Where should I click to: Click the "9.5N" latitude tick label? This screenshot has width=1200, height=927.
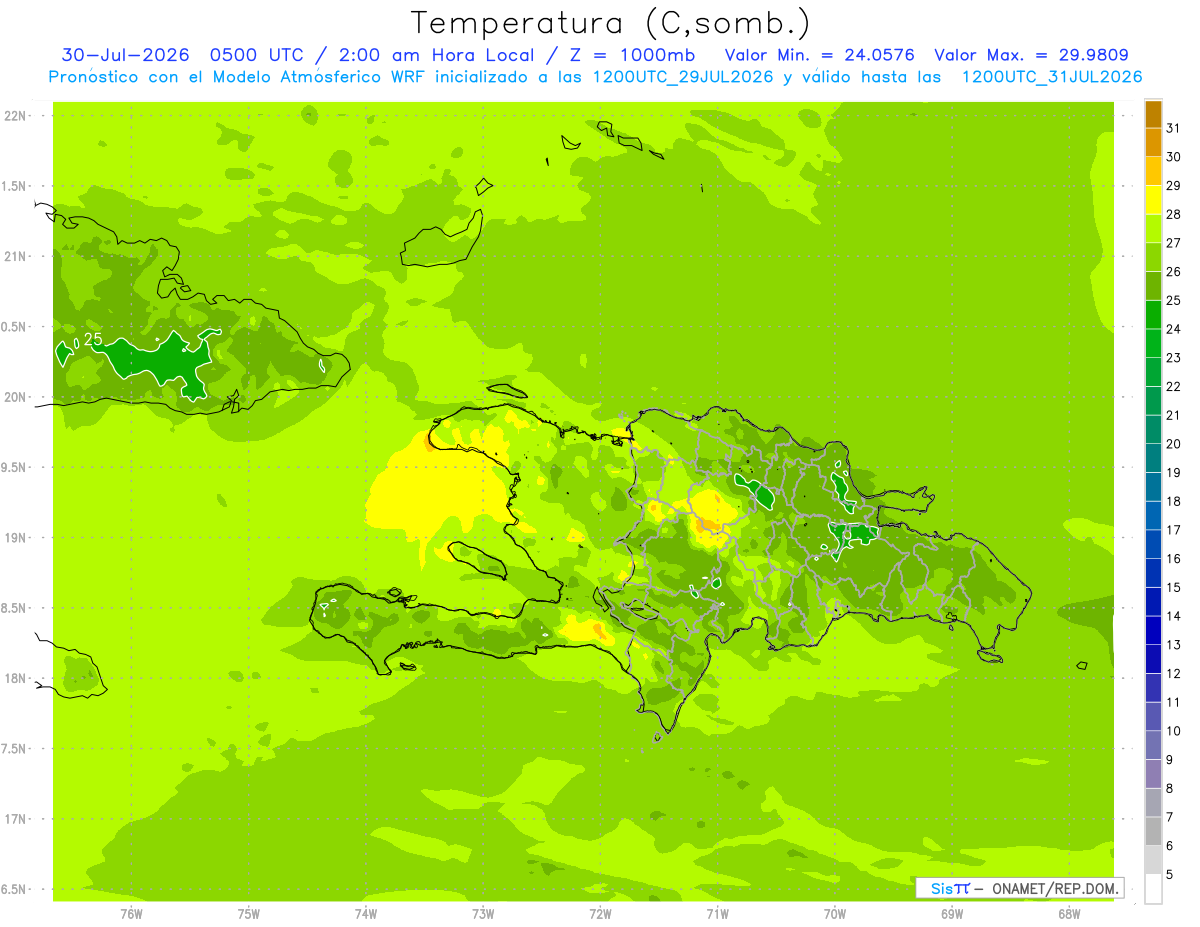tap(15, 467)
